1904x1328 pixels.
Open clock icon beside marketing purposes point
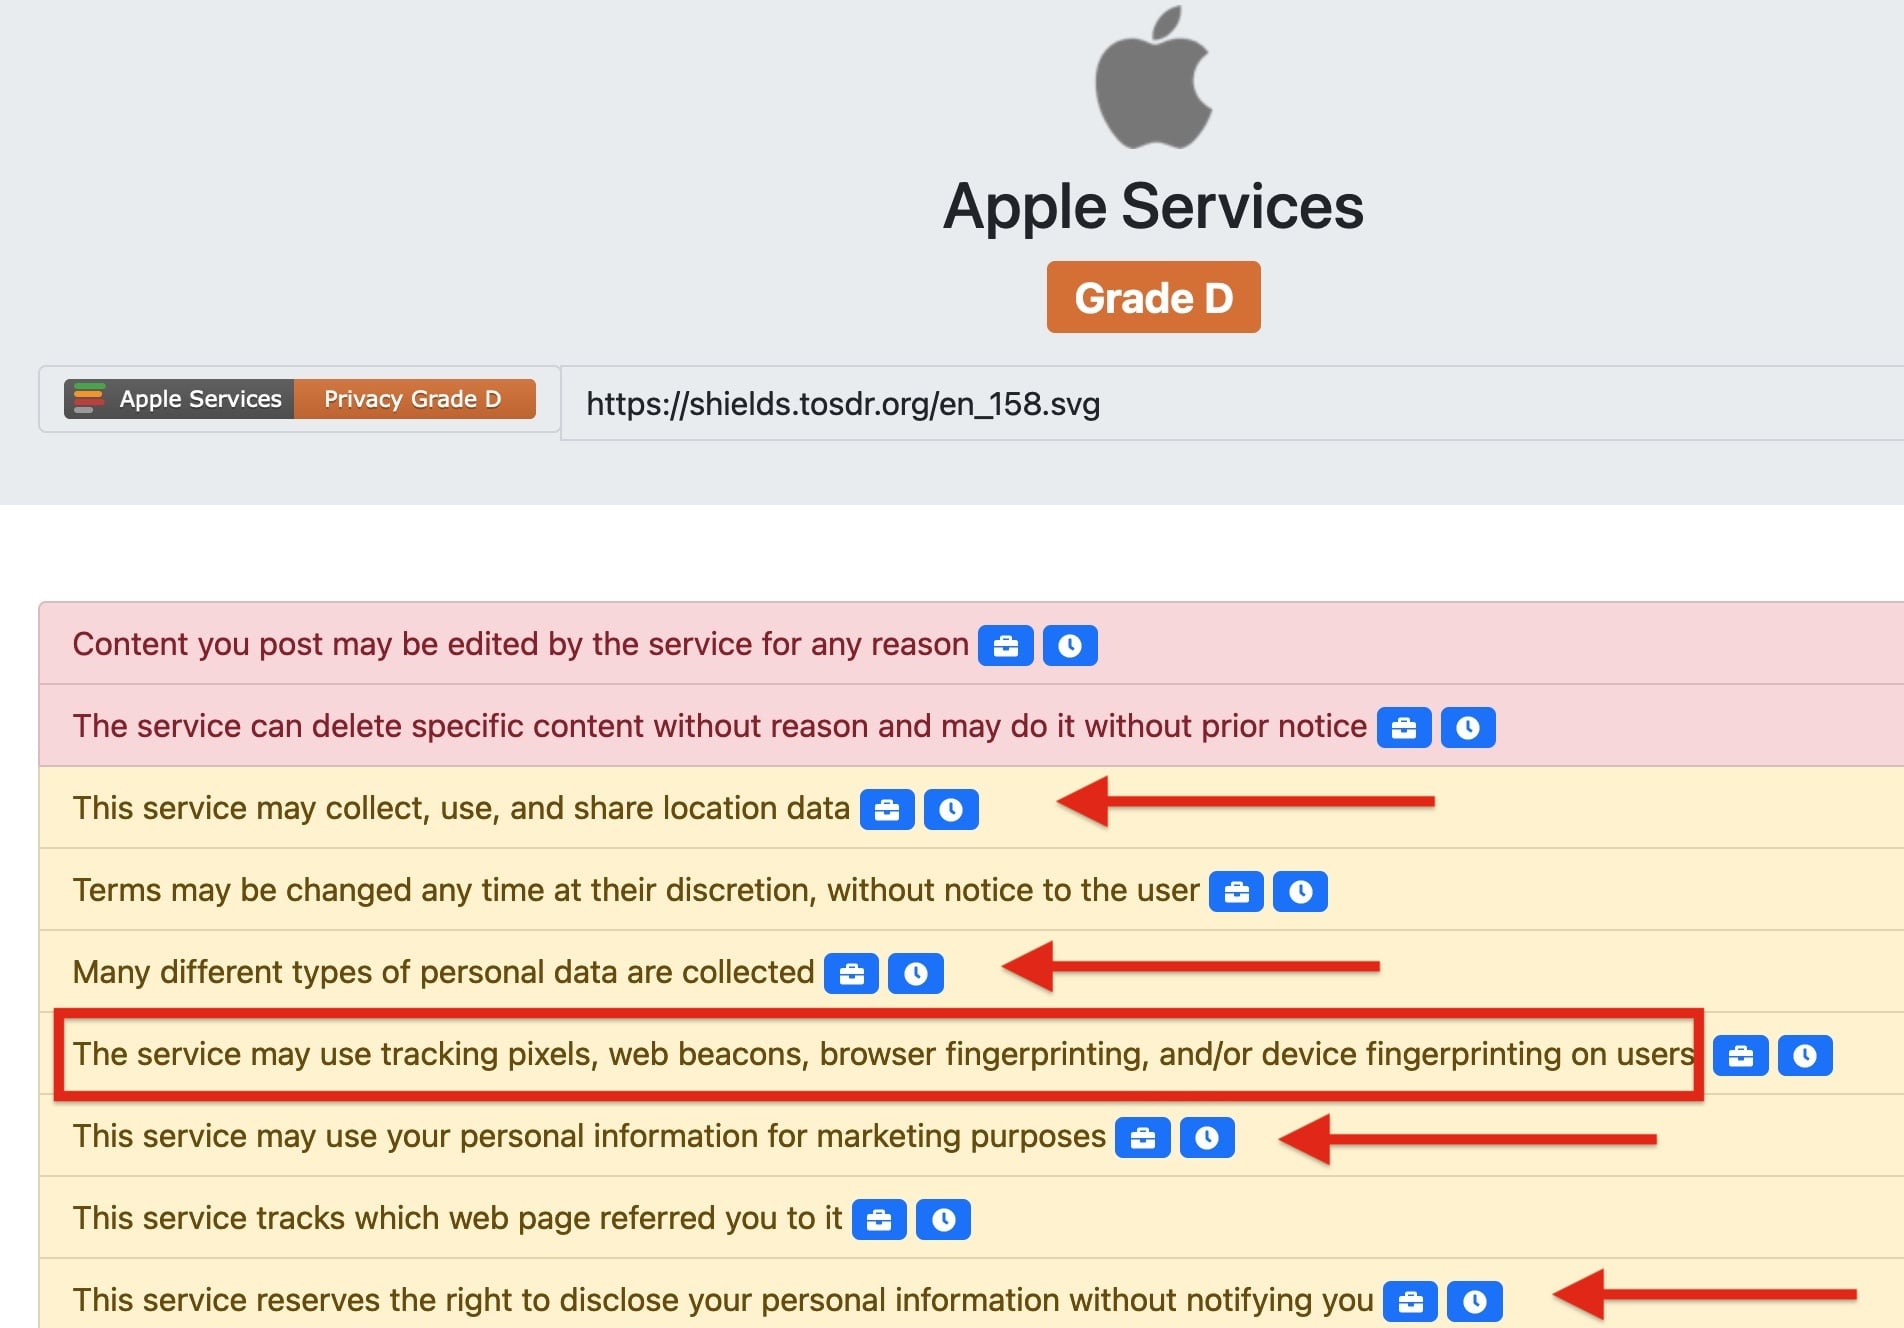coord(1207,1137)
